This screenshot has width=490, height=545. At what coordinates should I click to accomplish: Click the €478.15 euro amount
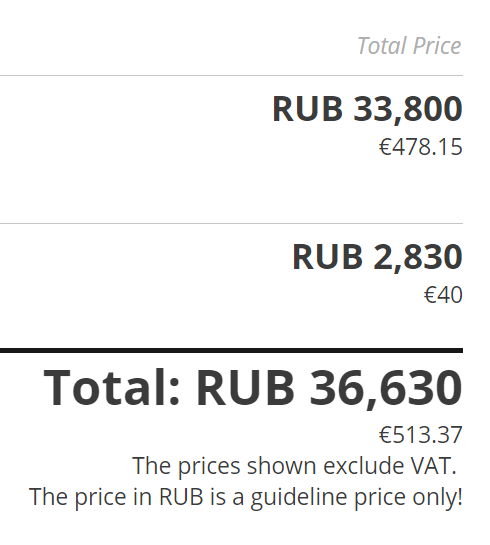pyautogui.click(x=420, y=147)
